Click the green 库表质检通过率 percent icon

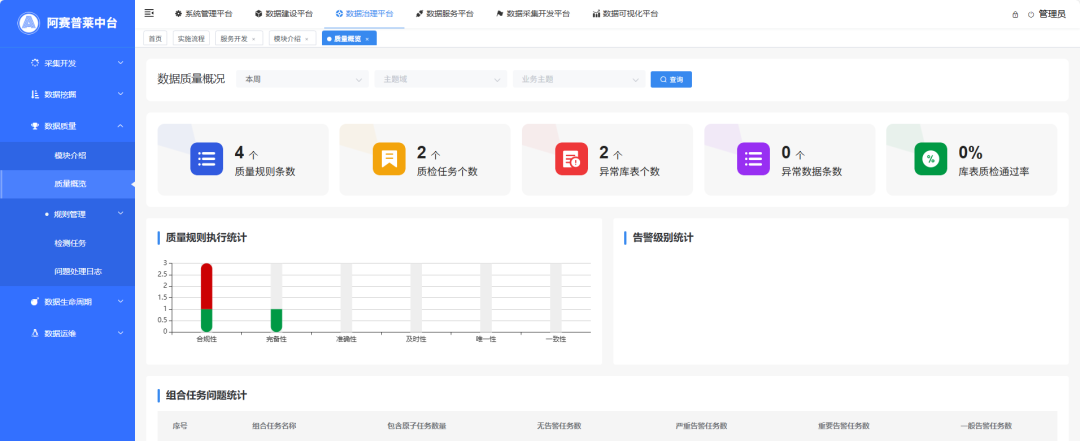coord(930,159)
